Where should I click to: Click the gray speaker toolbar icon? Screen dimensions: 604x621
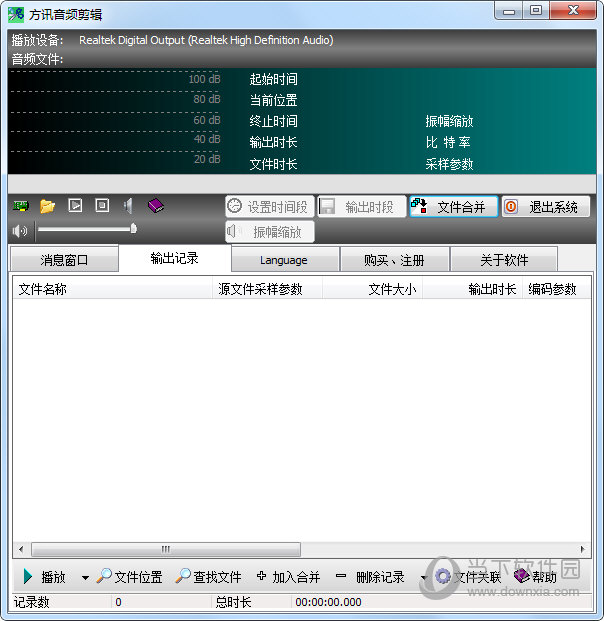pyautogui.click(x=128, y=206)
